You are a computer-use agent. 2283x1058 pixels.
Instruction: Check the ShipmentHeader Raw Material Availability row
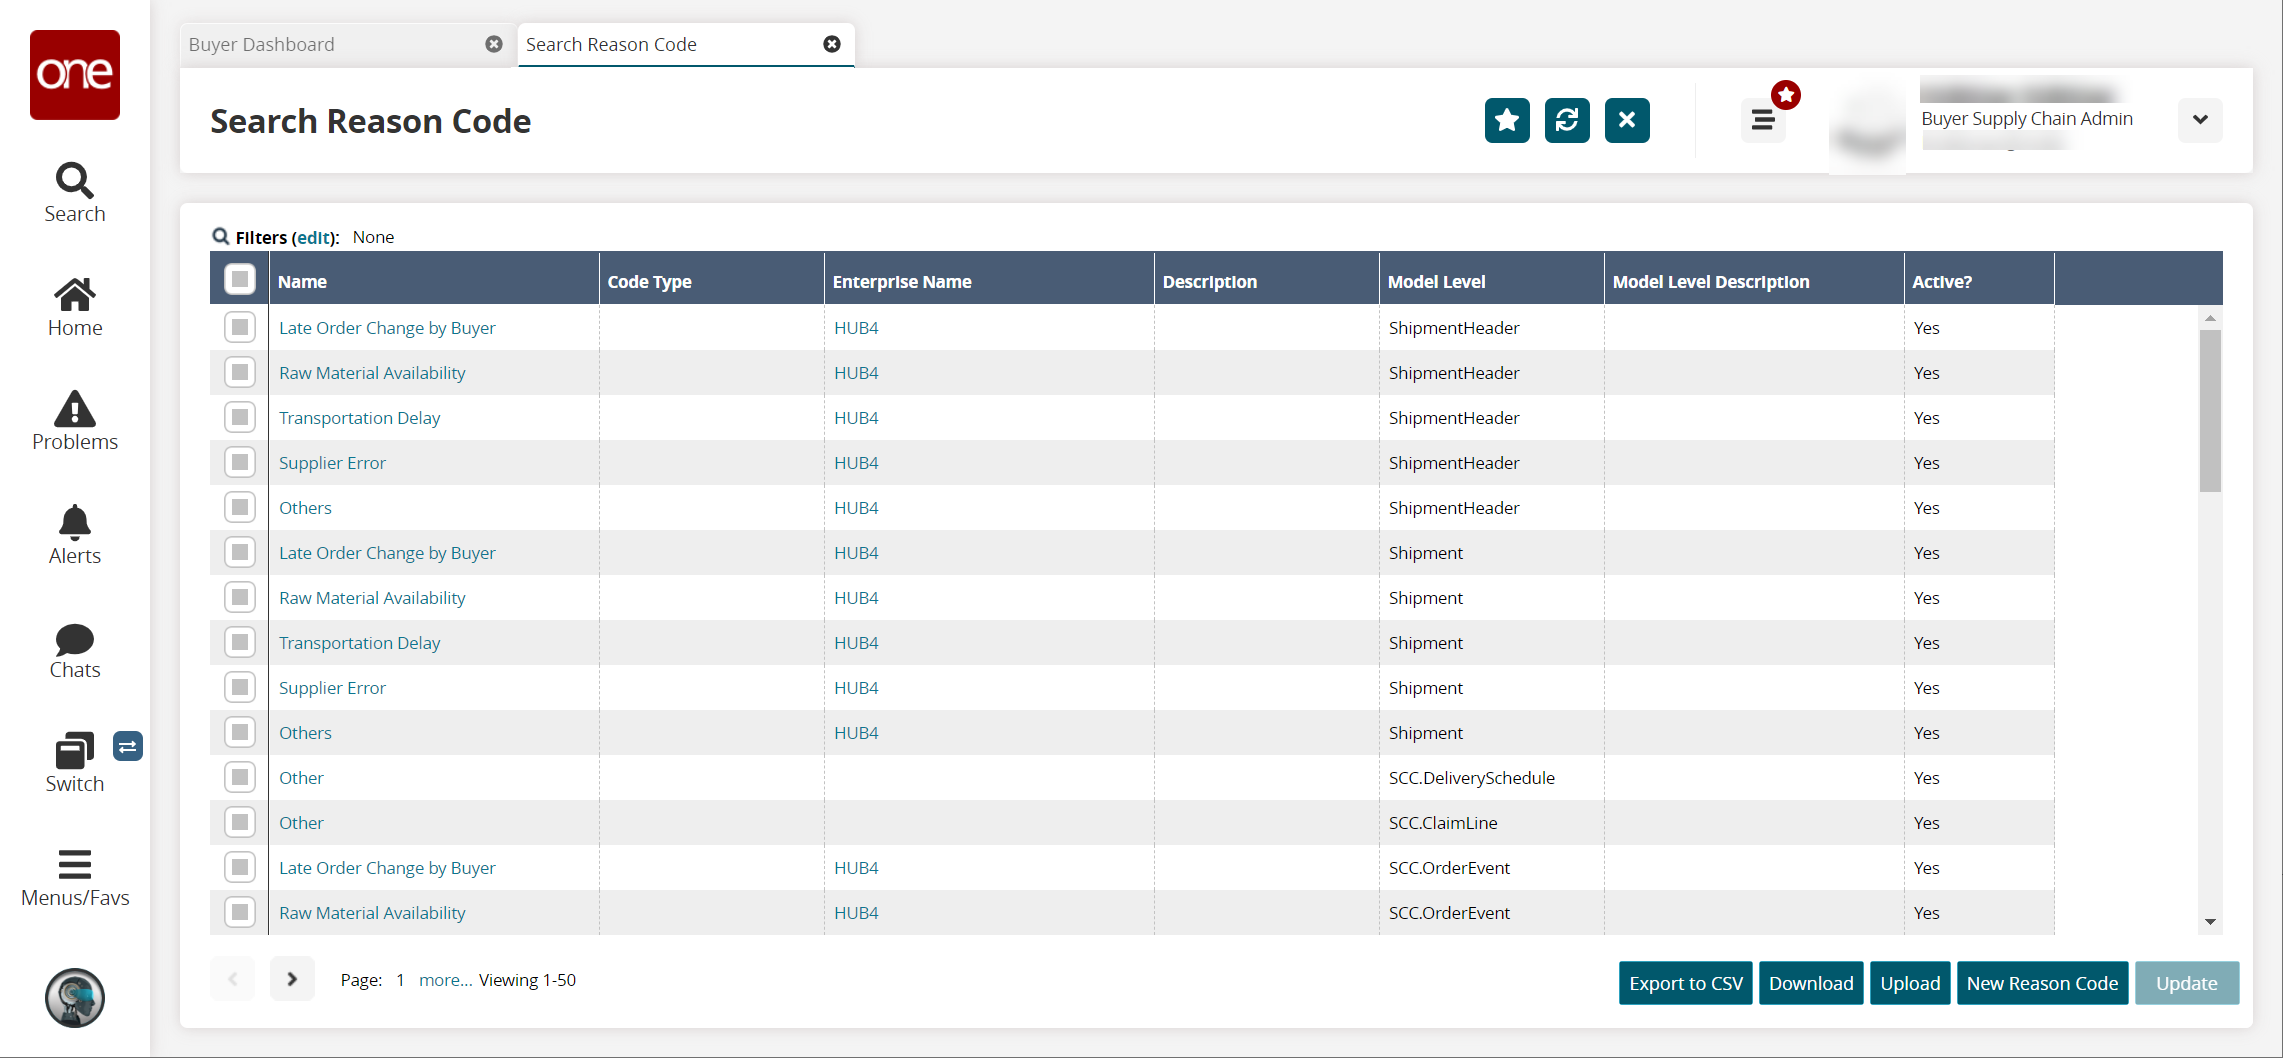(240, 372)
